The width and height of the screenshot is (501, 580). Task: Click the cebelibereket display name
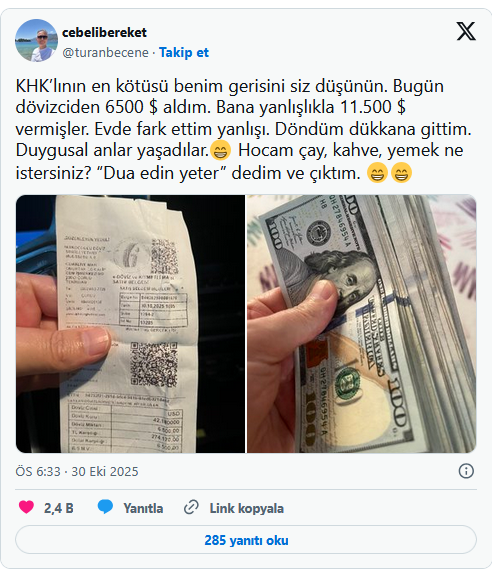tap(104, 33)
